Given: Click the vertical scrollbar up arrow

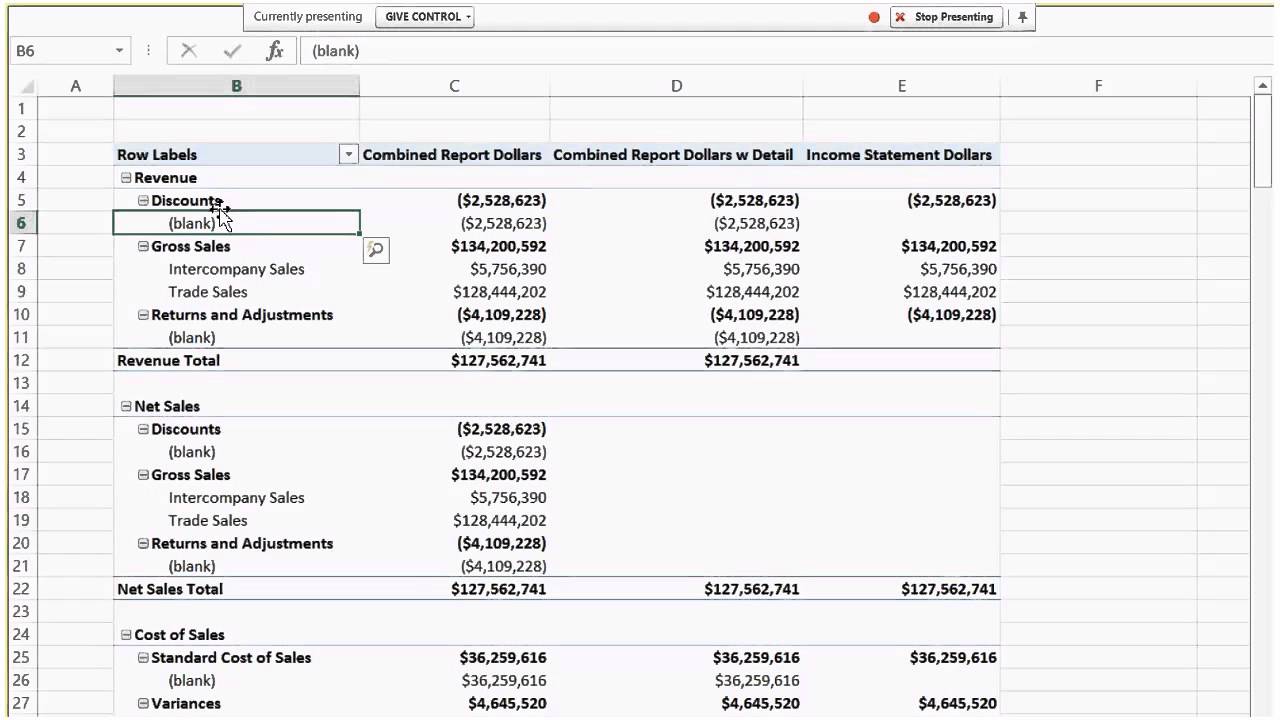Looking at the screenshot, I should point(1263,87).
